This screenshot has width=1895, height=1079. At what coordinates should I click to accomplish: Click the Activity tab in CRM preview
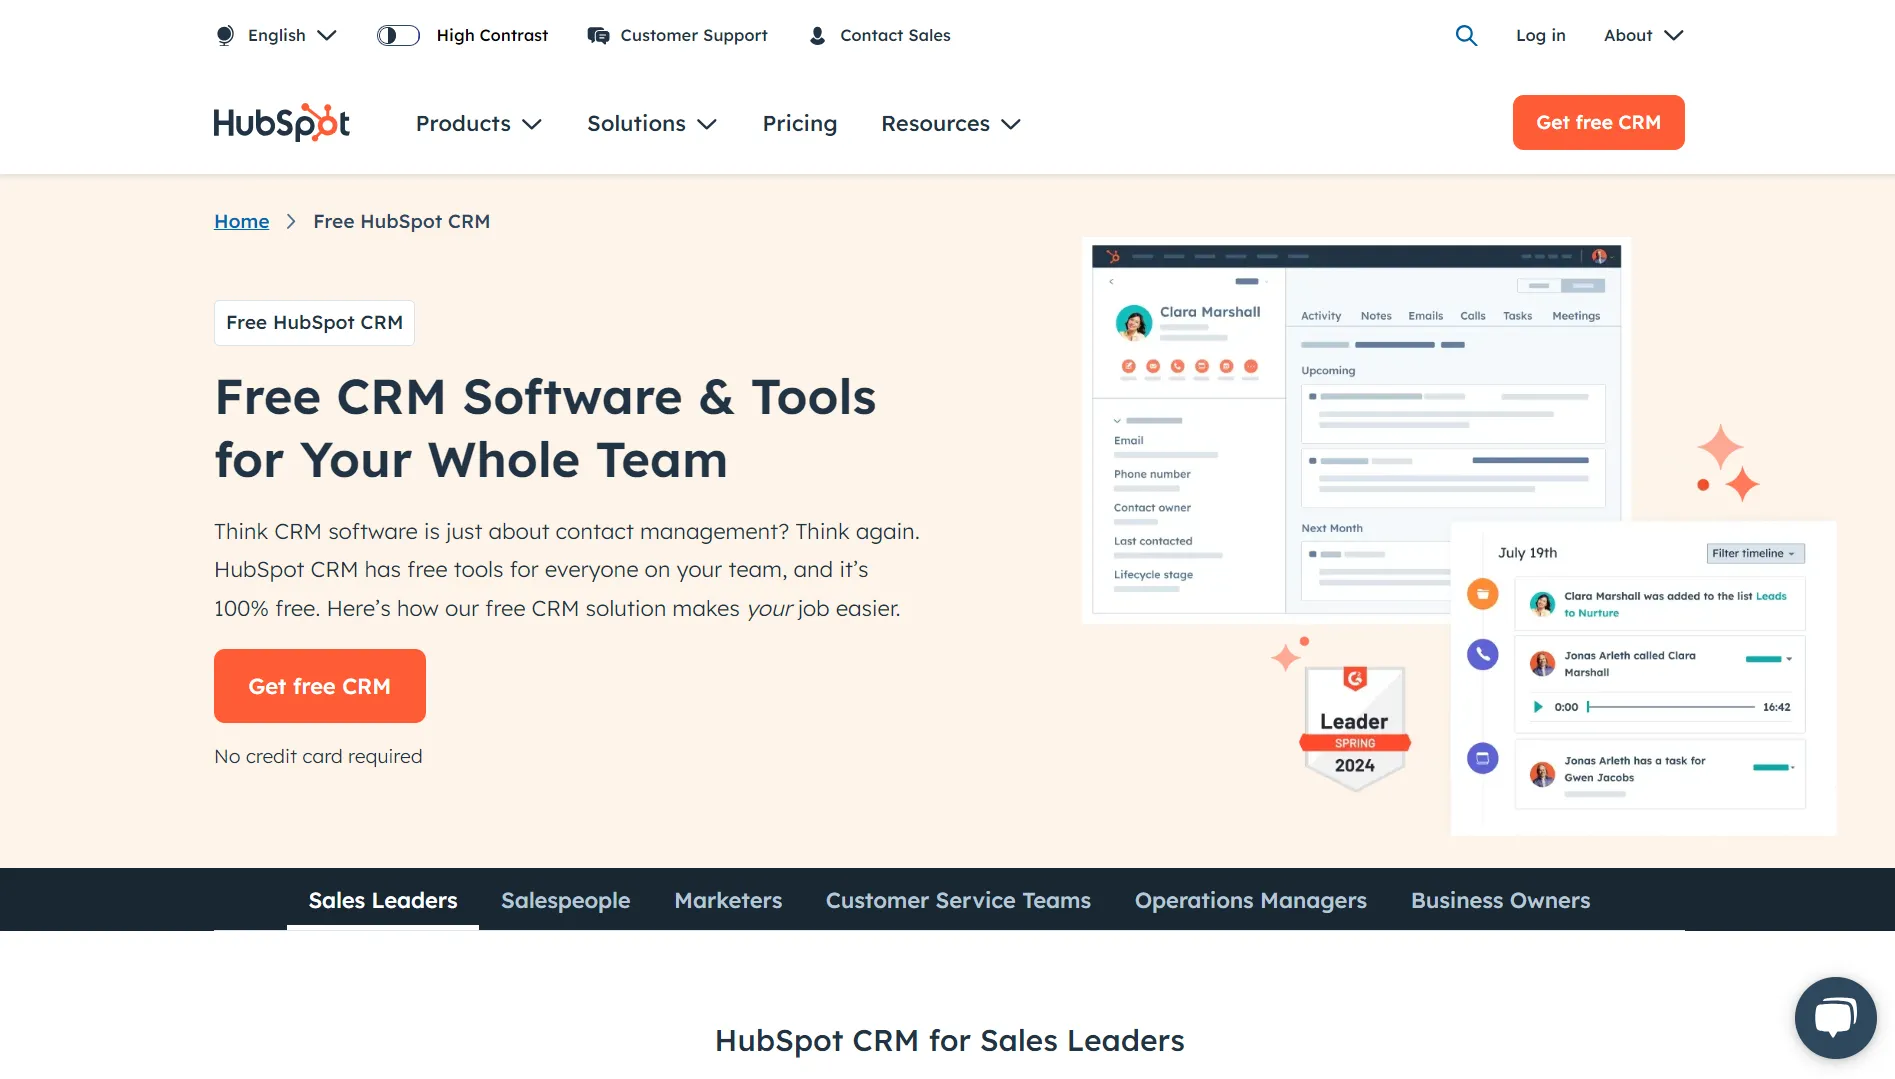point(1321,316)
